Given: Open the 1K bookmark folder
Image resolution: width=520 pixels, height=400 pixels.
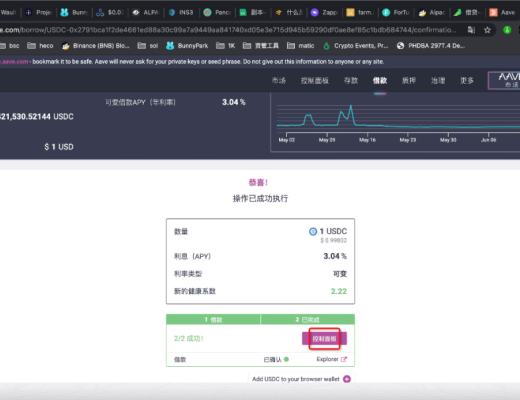Looking at the screenshot, I should (x=226, y=46).
